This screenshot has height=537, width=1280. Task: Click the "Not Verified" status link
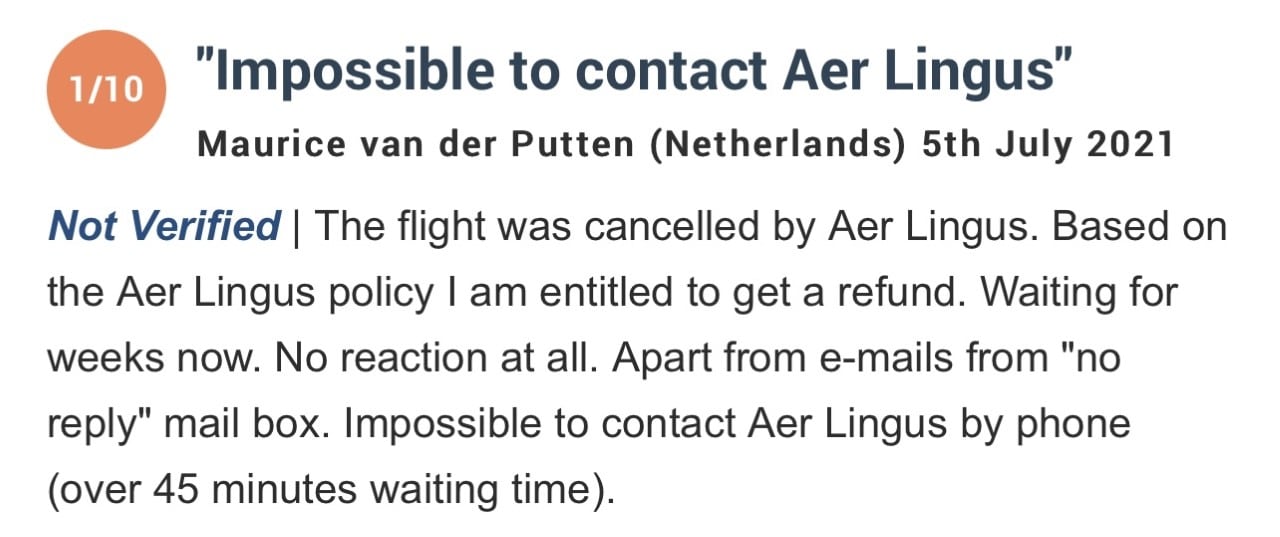[x=164, y=227]
